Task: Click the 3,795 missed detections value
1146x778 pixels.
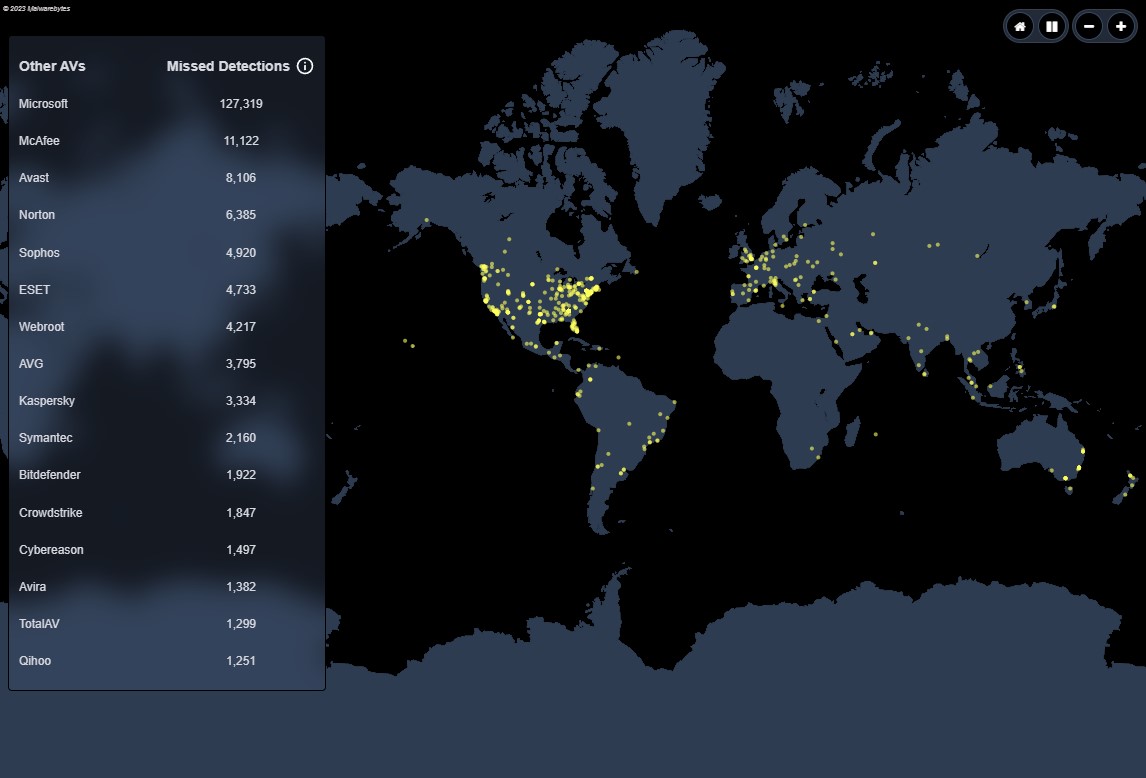Action: tap(241, 363)
